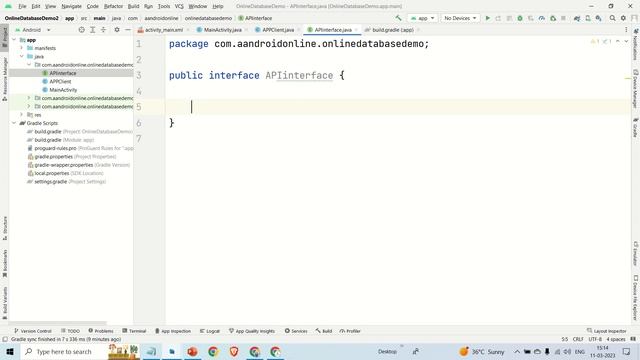Image resolution: width=640 pixels, height=360 pixels.
Task: Toggle the Bookmarks side tab
Action: (4, 263)
